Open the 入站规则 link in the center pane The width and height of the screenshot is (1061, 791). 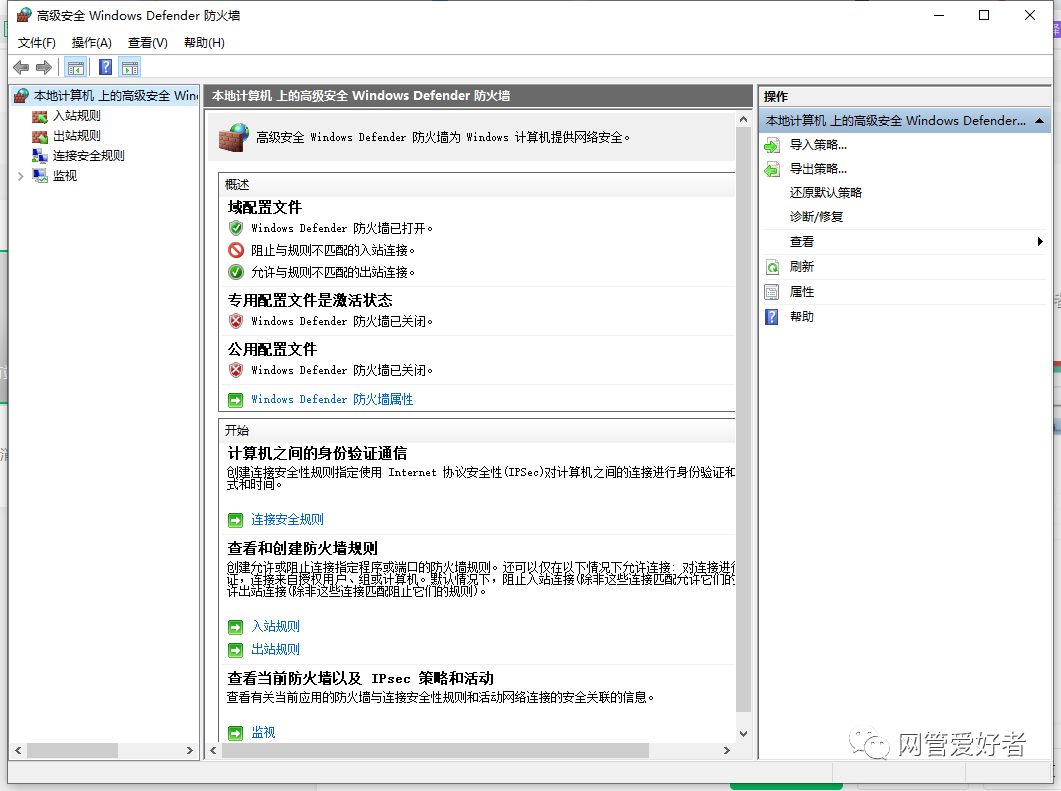pos(275,627)
